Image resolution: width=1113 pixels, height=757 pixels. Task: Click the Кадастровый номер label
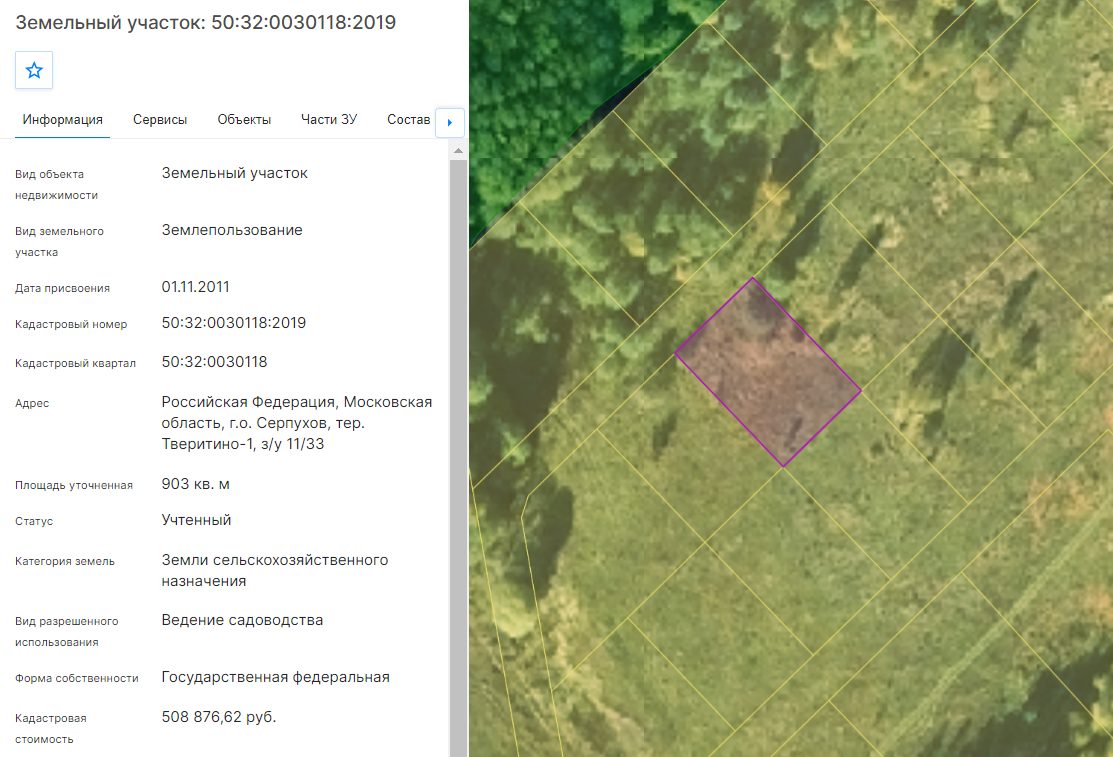click(x=71, y=324)
